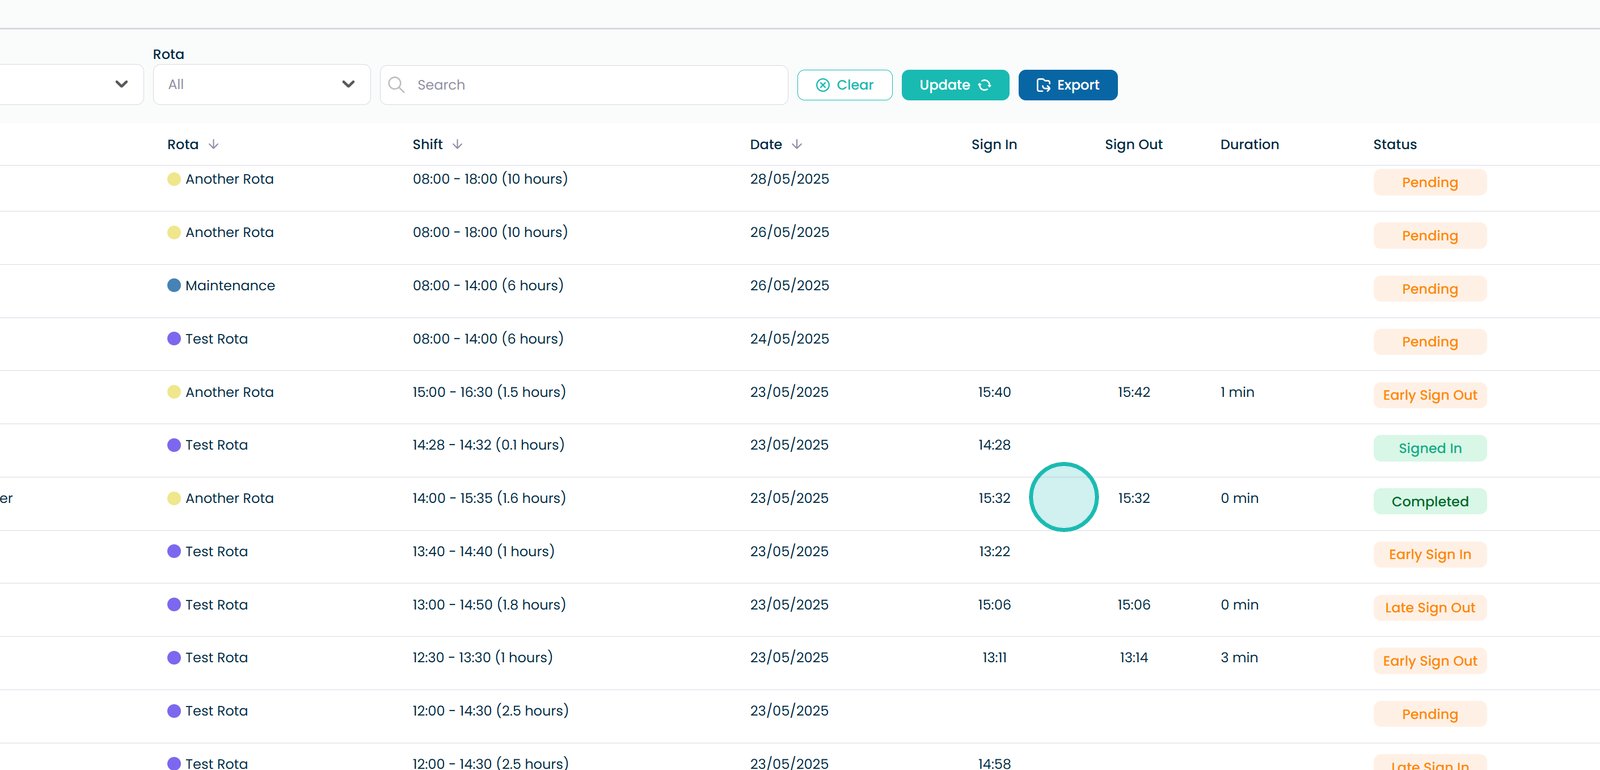
Task: Clear the filters with Clear button
Action: click(844, 85)
